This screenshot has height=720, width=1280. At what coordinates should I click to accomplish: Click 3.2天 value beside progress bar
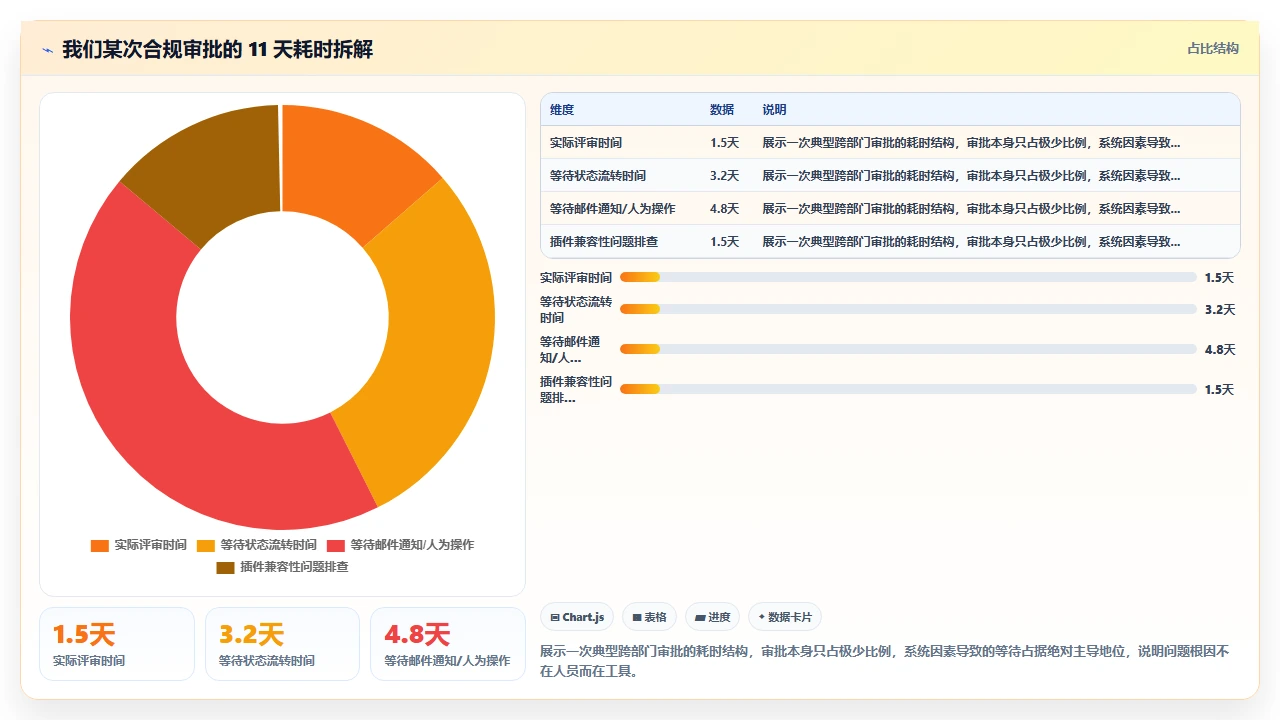pyautogui.click(x=1220, y=309)
